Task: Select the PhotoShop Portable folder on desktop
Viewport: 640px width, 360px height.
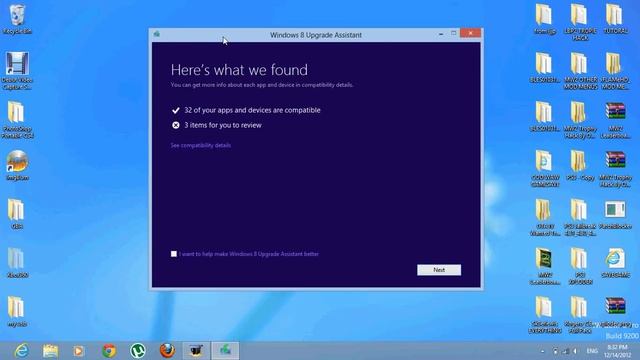Action: click(x=17, y=120)
